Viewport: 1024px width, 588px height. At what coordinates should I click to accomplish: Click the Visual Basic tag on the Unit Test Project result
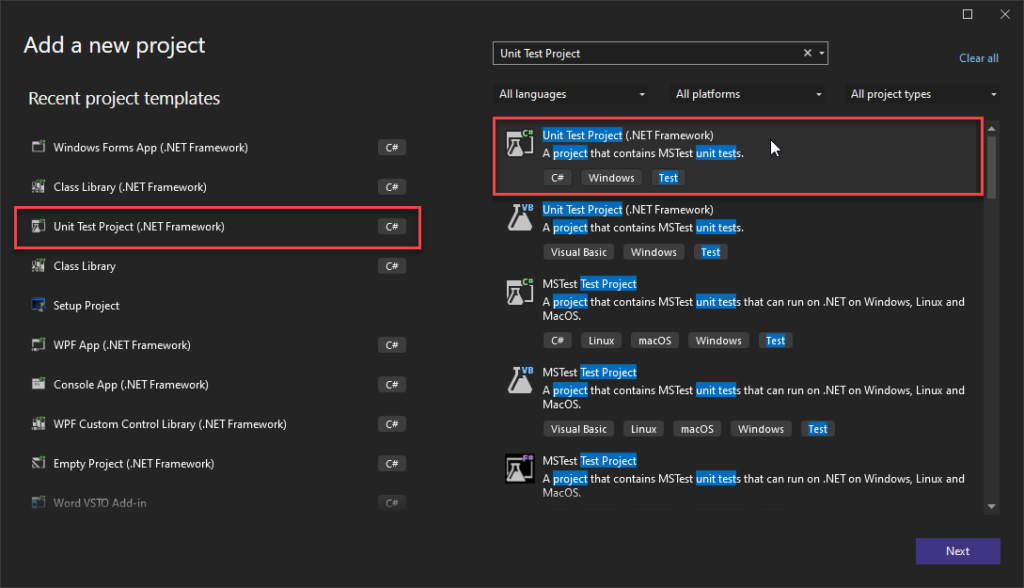(x=579, y=252)
